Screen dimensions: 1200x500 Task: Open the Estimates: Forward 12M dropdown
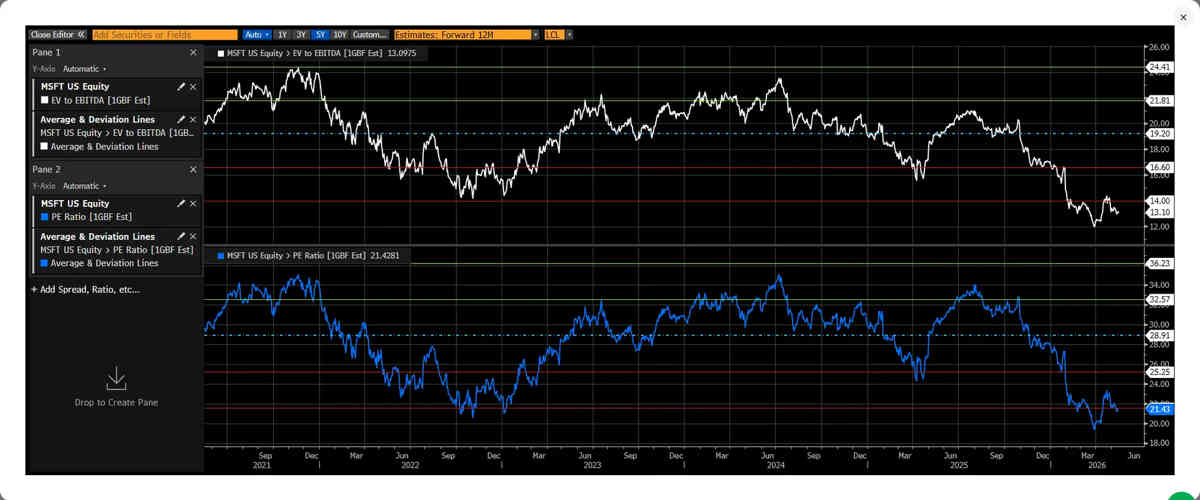click(462, 34)
